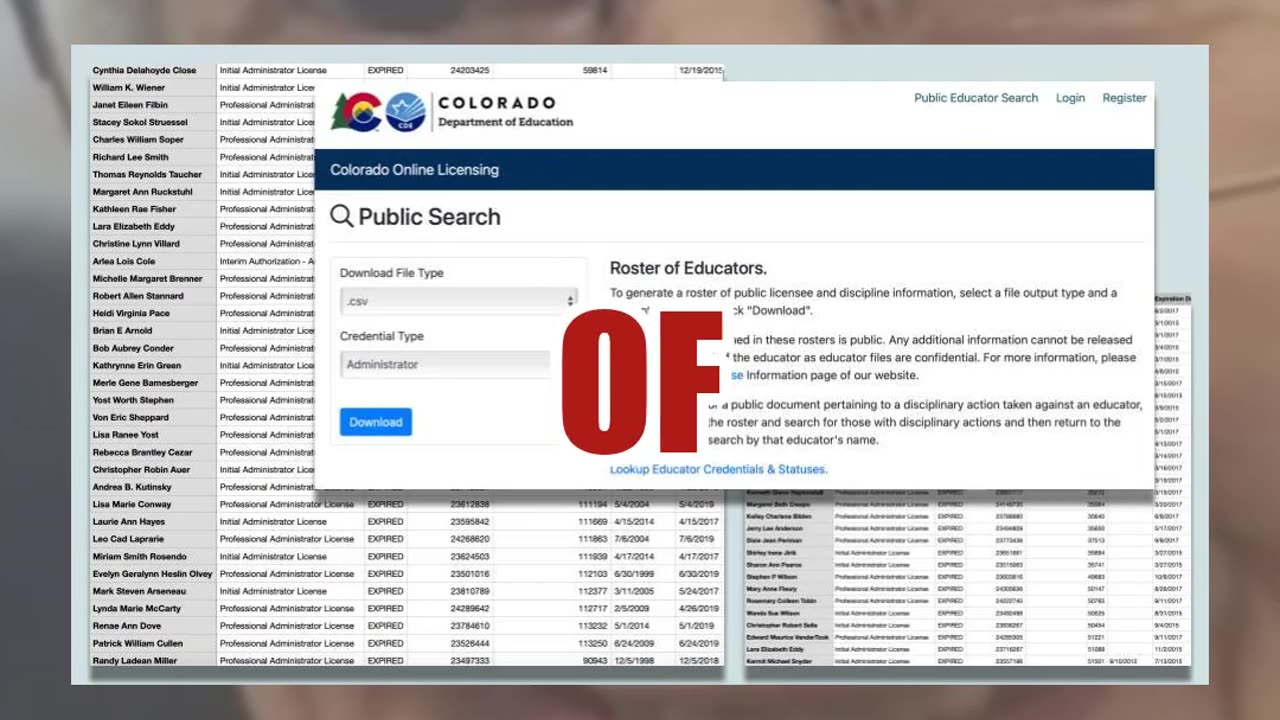Select the Rebecca Brantley Cezar cell
Image resolution: width=1280 pixels, height=720 pixels.
coord(154,452)
